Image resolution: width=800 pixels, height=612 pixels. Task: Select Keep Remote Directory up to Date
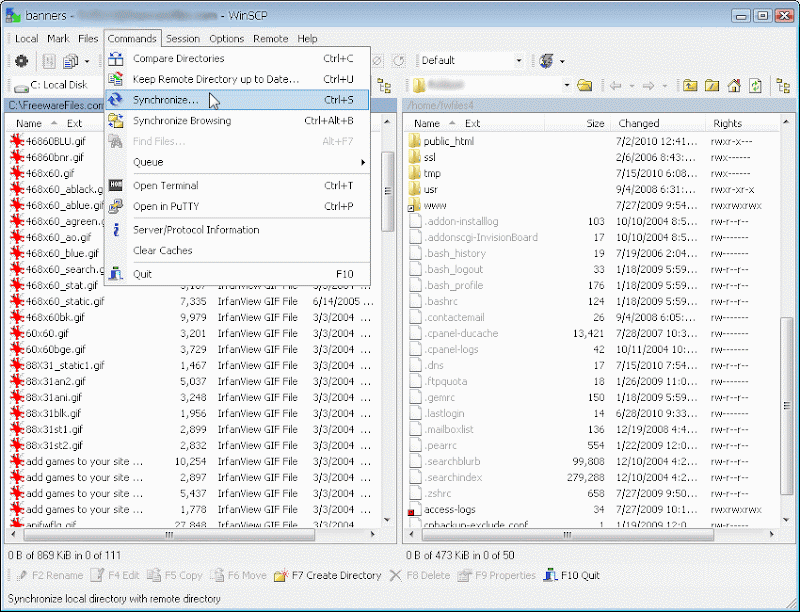[237, 79]
